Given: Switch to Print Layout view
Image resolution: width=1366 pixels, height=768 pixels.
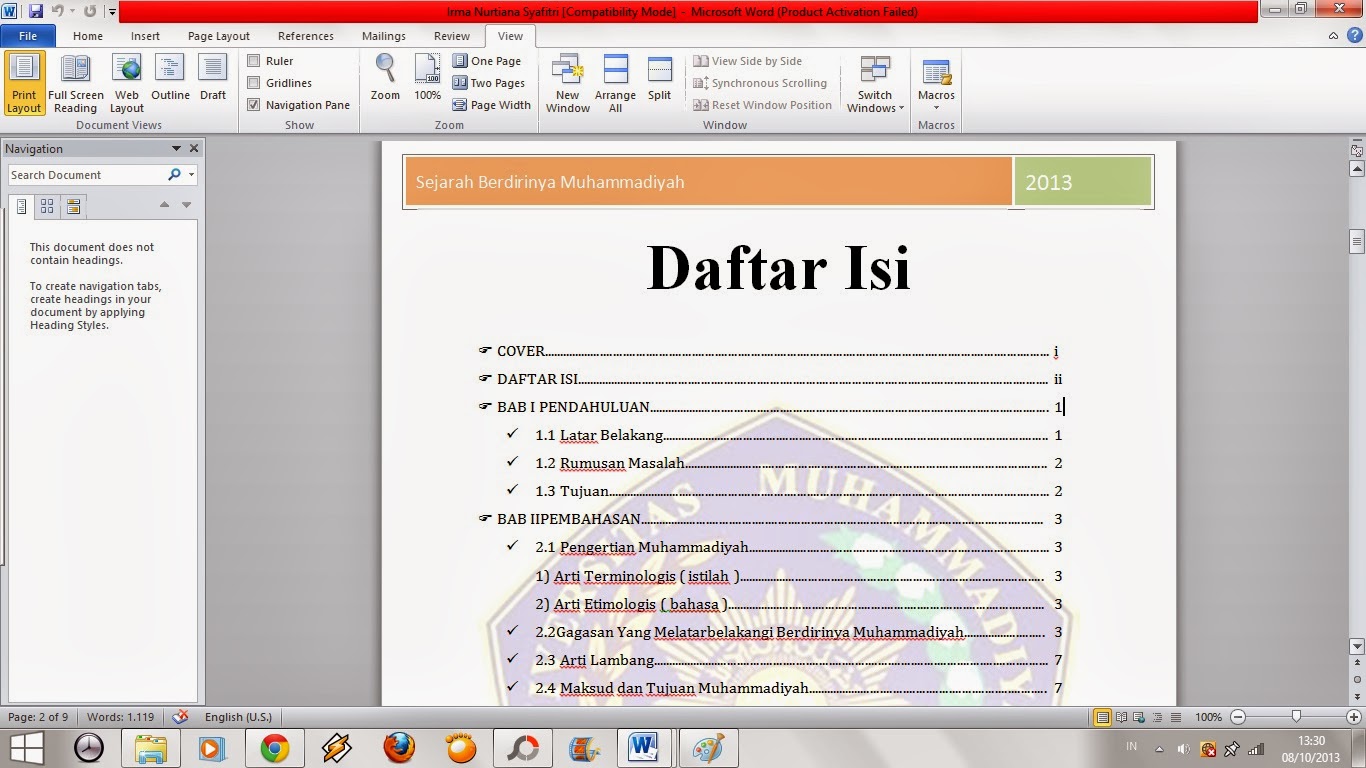Looking at the screenshot, I should pyautogui.click(x=24, y=84).
